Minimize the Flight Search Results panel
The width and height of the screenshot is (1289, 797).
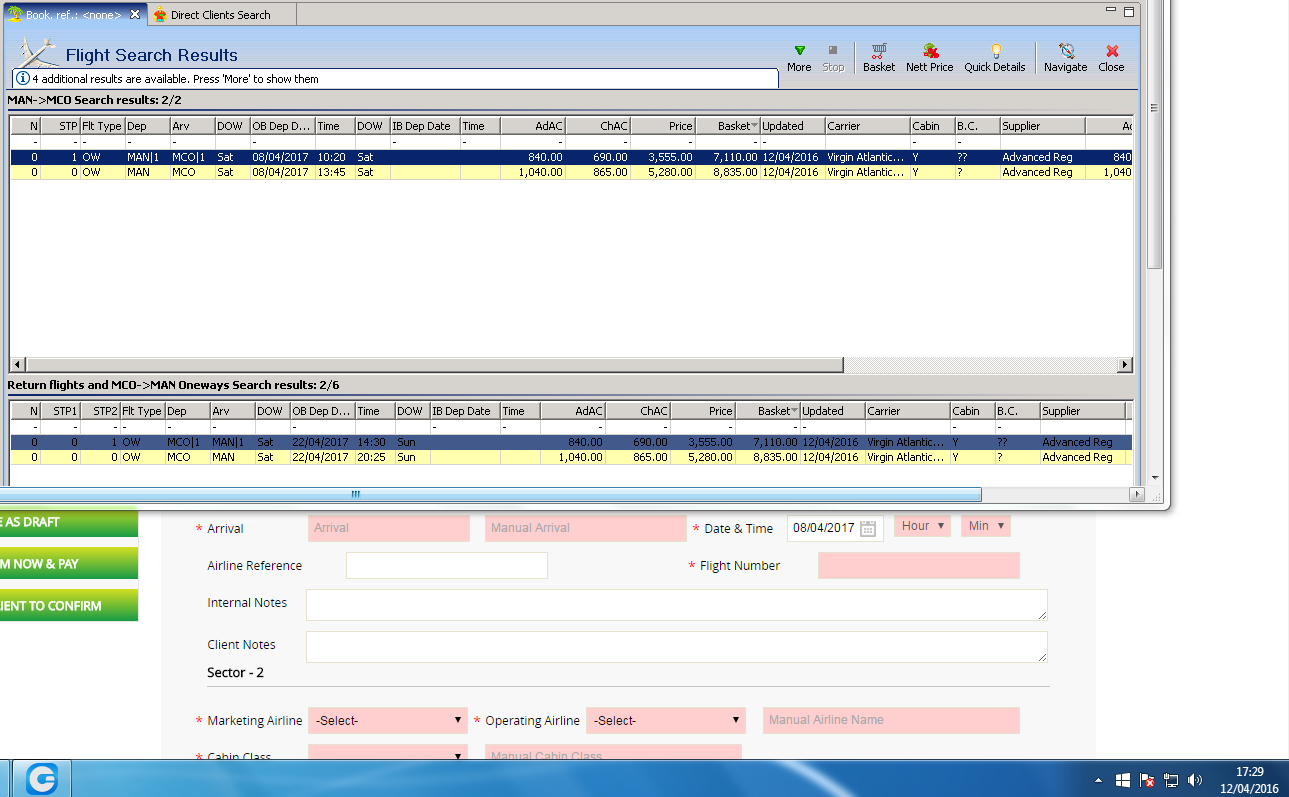(1111, 11)
